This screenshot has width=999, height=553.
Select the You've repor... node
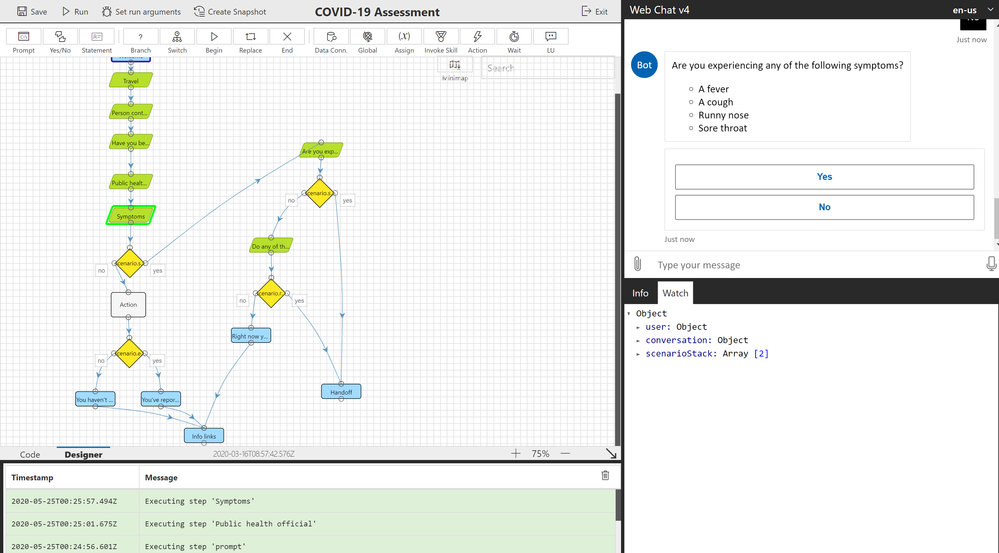pyautogui.click(x=161, y=399)
